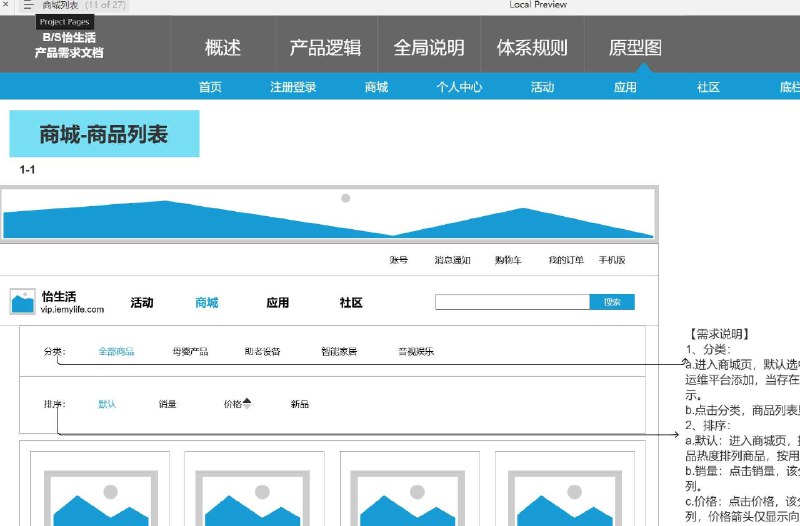This screenshot has width=800, height=526.
Task: Click the vip.iemylife.com site name text
Action: coord(72,309)
